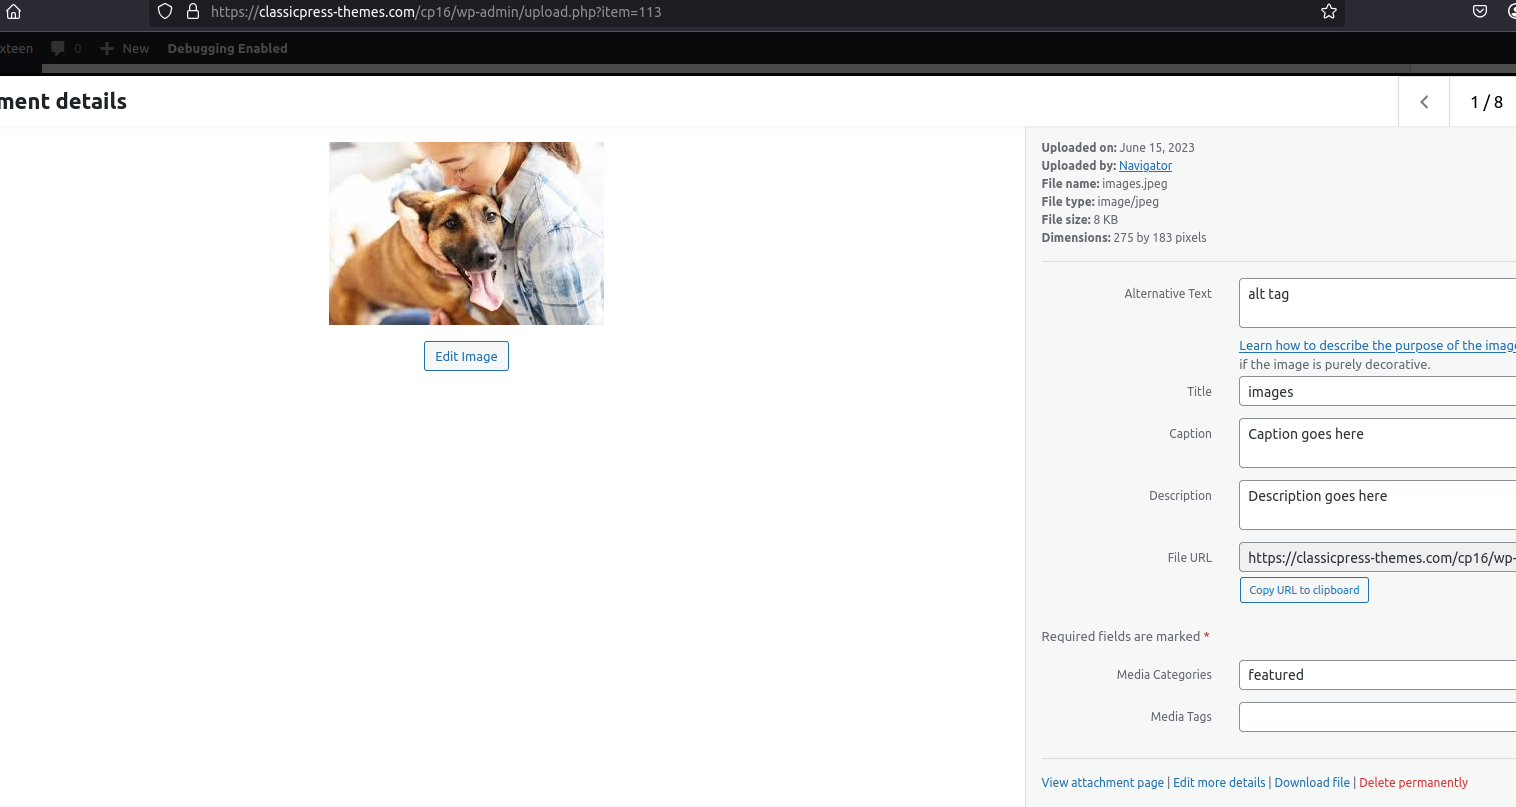Click Delete permanently link

point(1413,783)
